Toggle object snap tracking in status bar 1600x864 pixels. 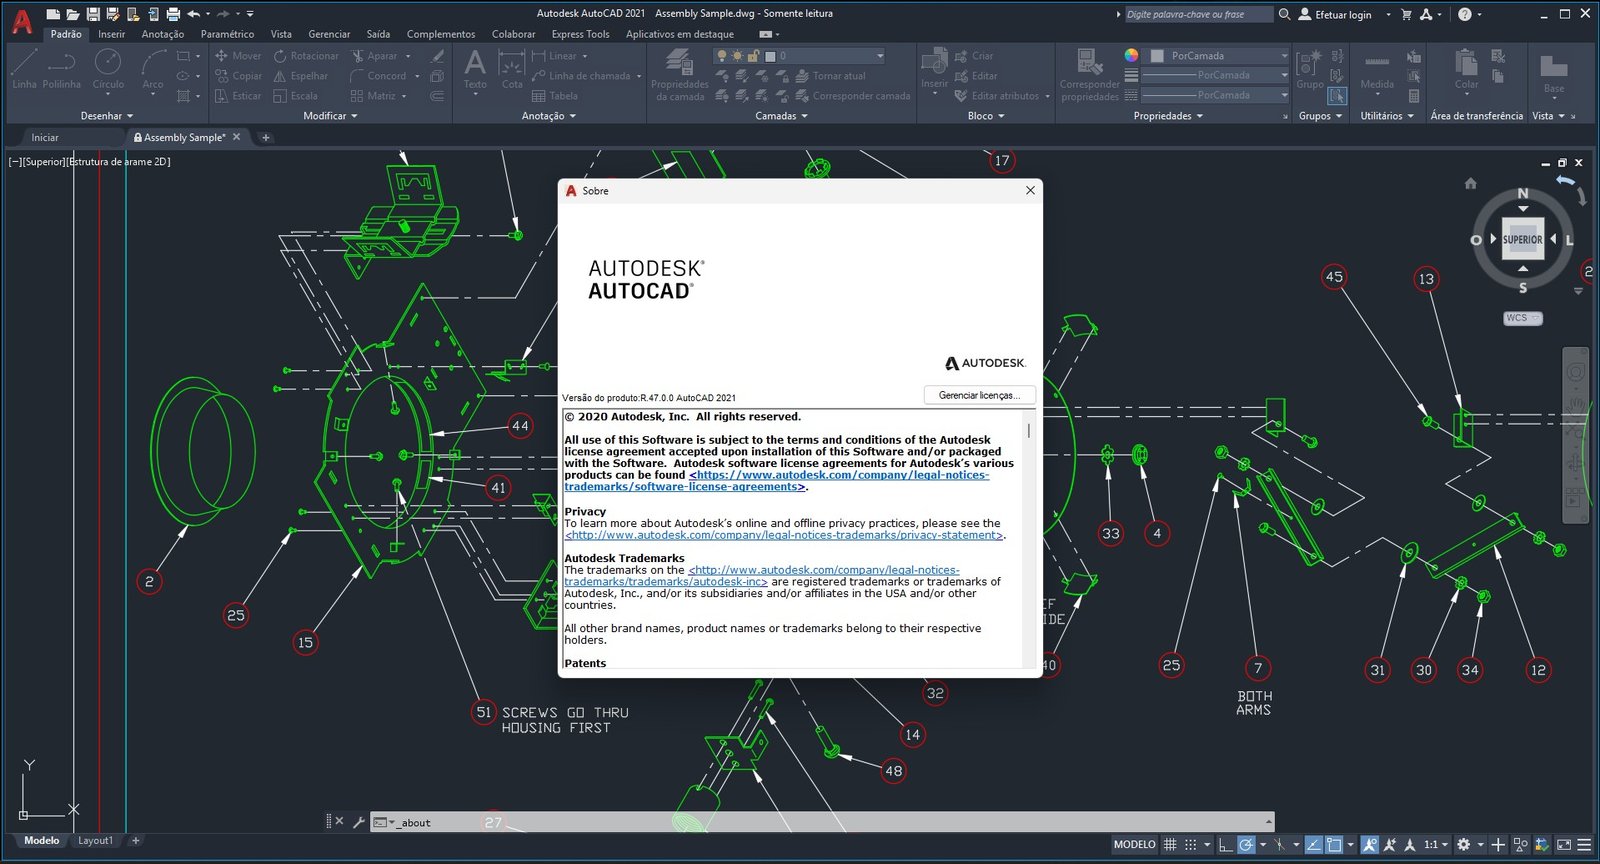1314,844
